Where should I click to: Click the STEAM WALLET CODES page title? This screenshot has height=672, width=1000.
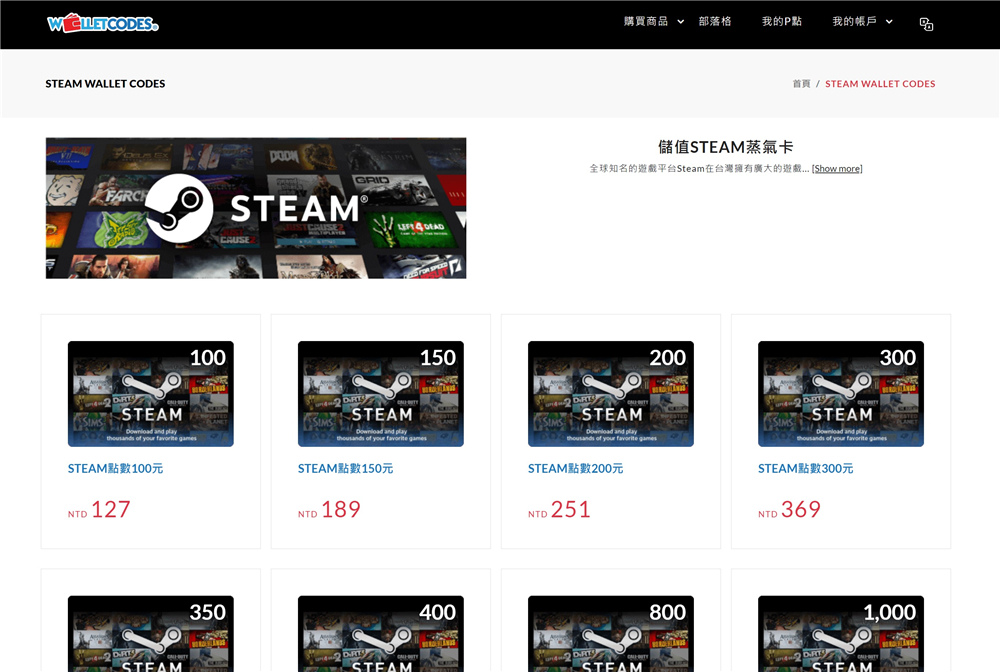point(105,84)
